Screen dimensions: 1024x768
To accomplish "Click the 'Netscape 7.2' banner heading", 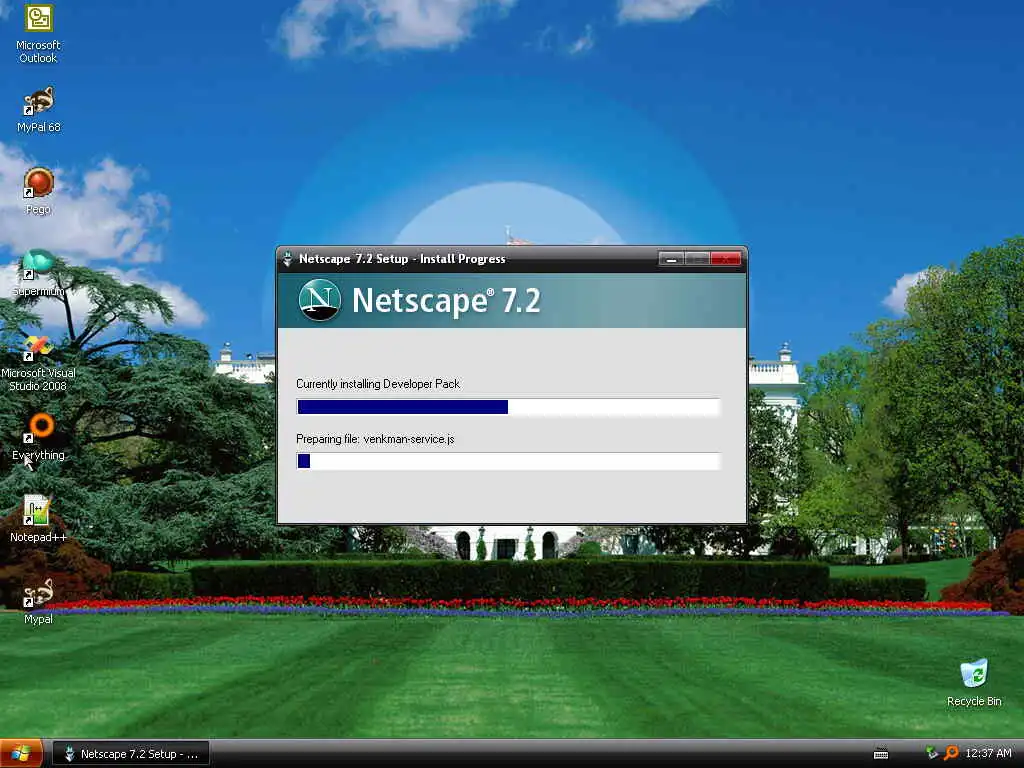I will [x=447, y=300].
